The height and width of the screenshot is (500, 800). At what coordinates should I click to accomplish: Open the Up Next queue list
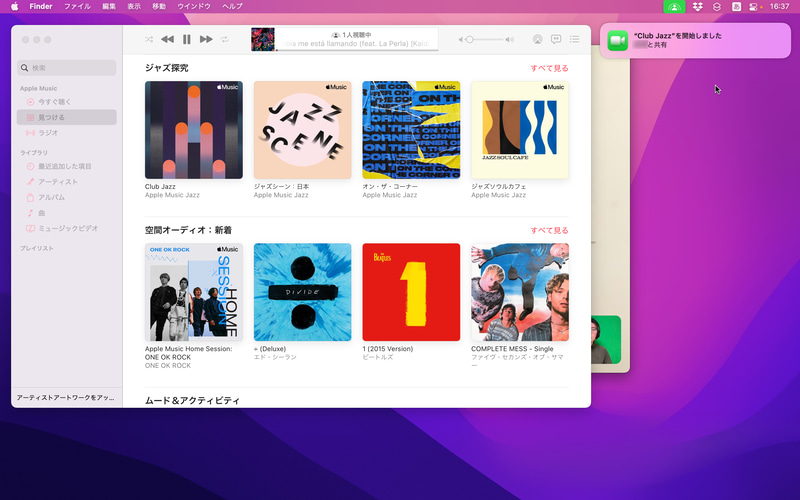[574, 39]
